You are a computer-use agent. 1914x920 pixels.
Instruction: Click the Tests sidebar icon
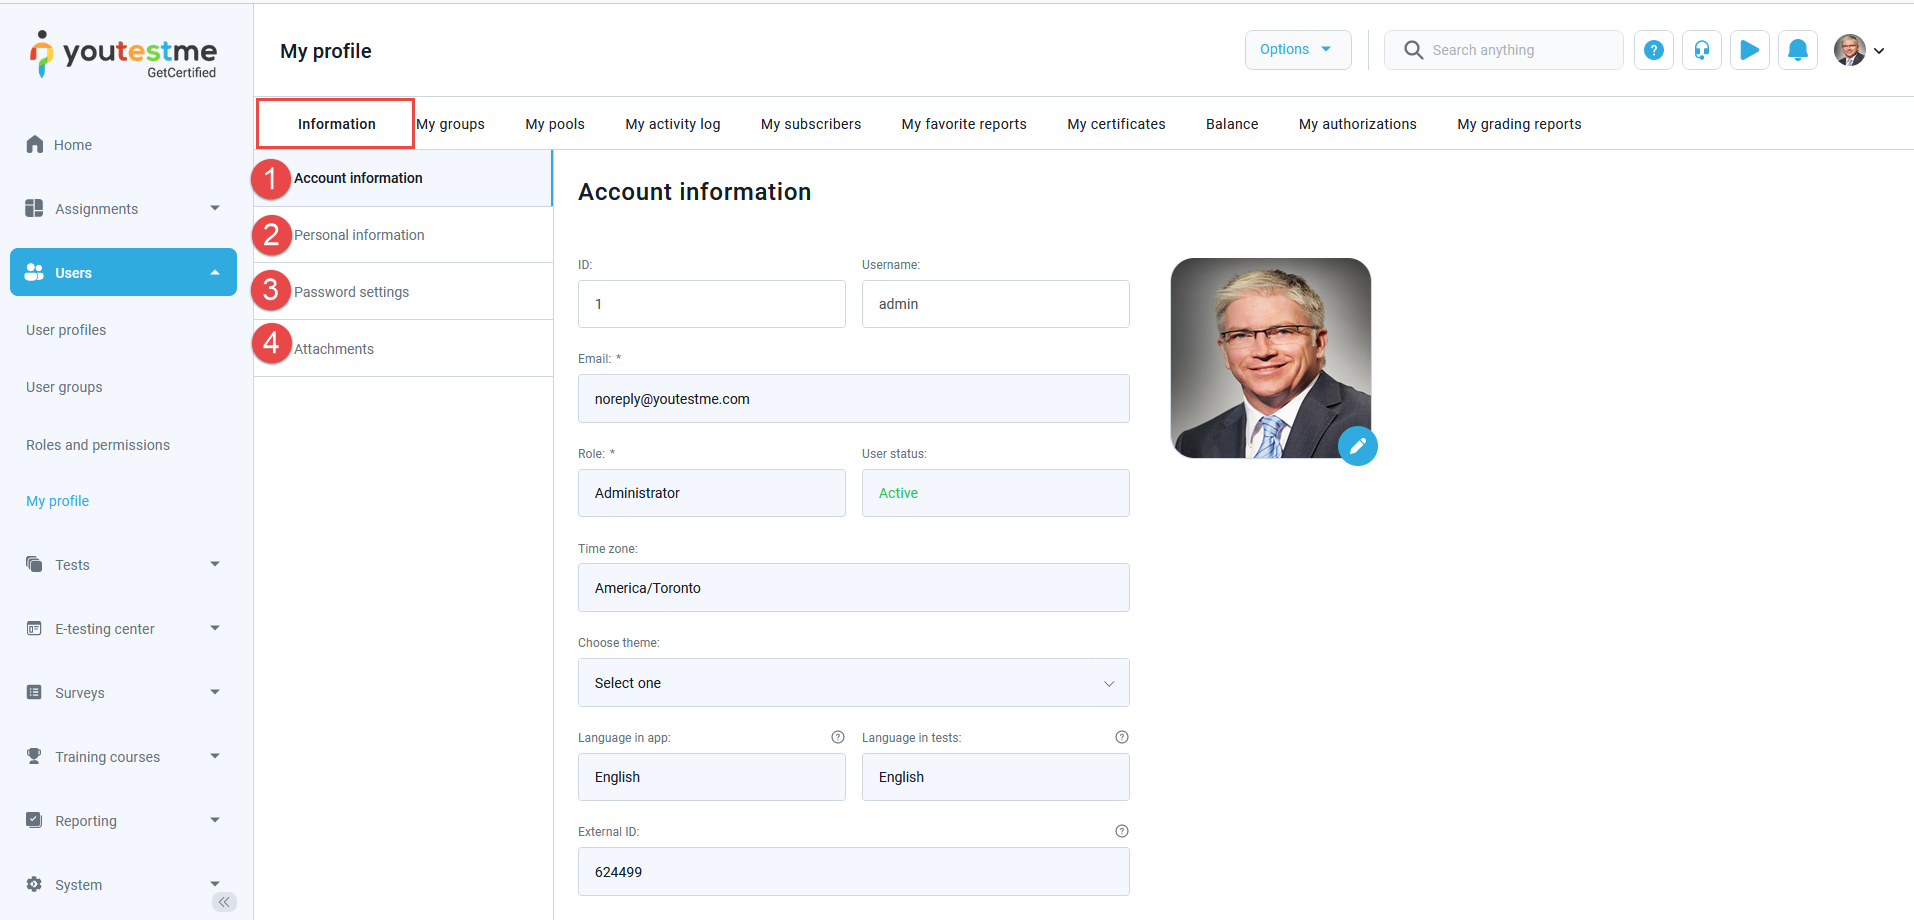(34, 564)
